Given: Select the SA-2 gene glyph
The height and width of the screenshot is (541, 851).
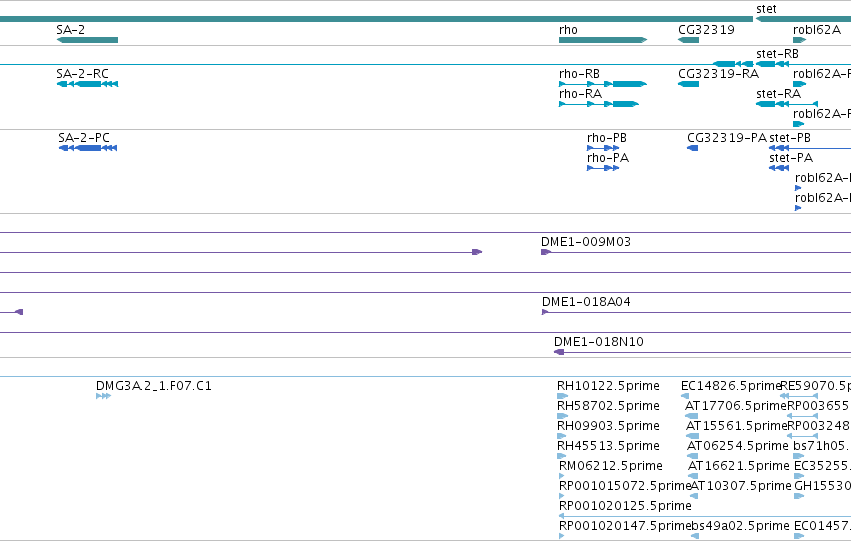Looking at the screenshot, I should 87,40.
